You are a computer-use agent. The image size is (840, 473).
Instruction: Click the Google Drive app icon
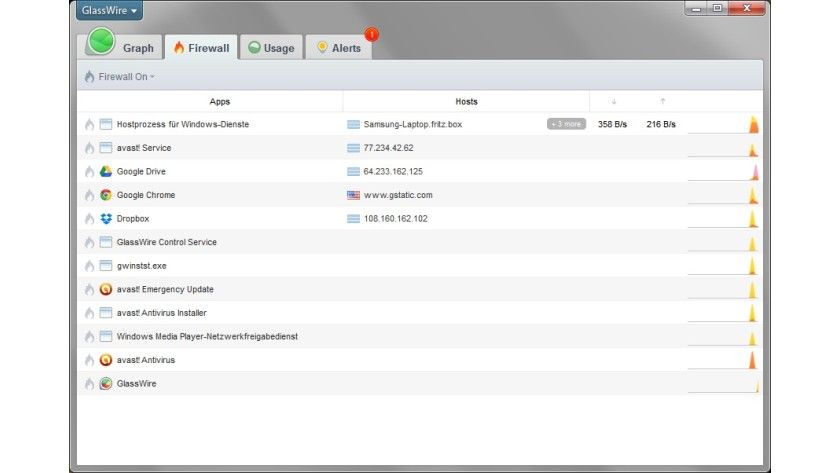point(106,171)
